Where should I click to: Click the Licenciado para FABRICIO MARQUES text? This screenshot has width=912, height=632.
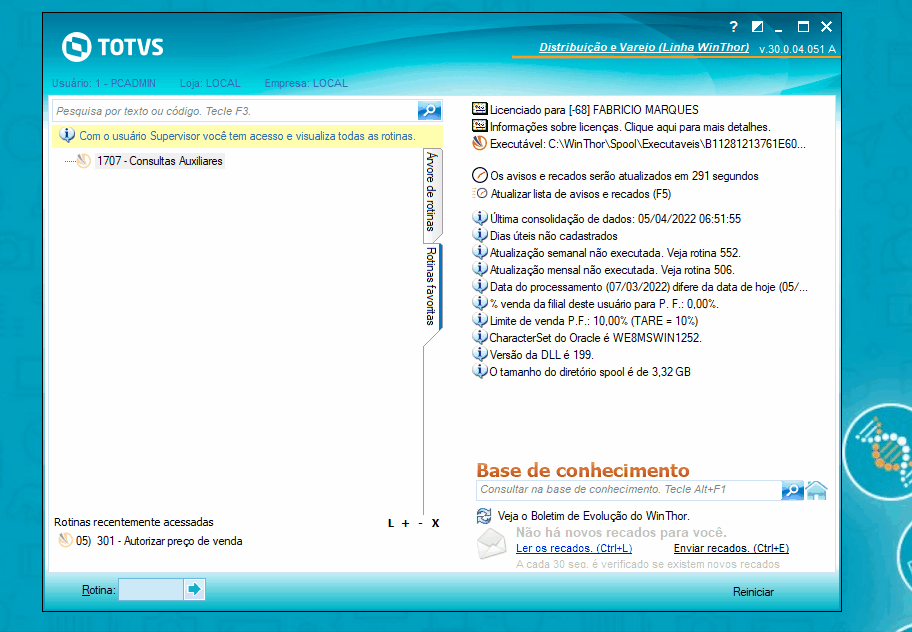pyautogui.click(x=594, y=110)
